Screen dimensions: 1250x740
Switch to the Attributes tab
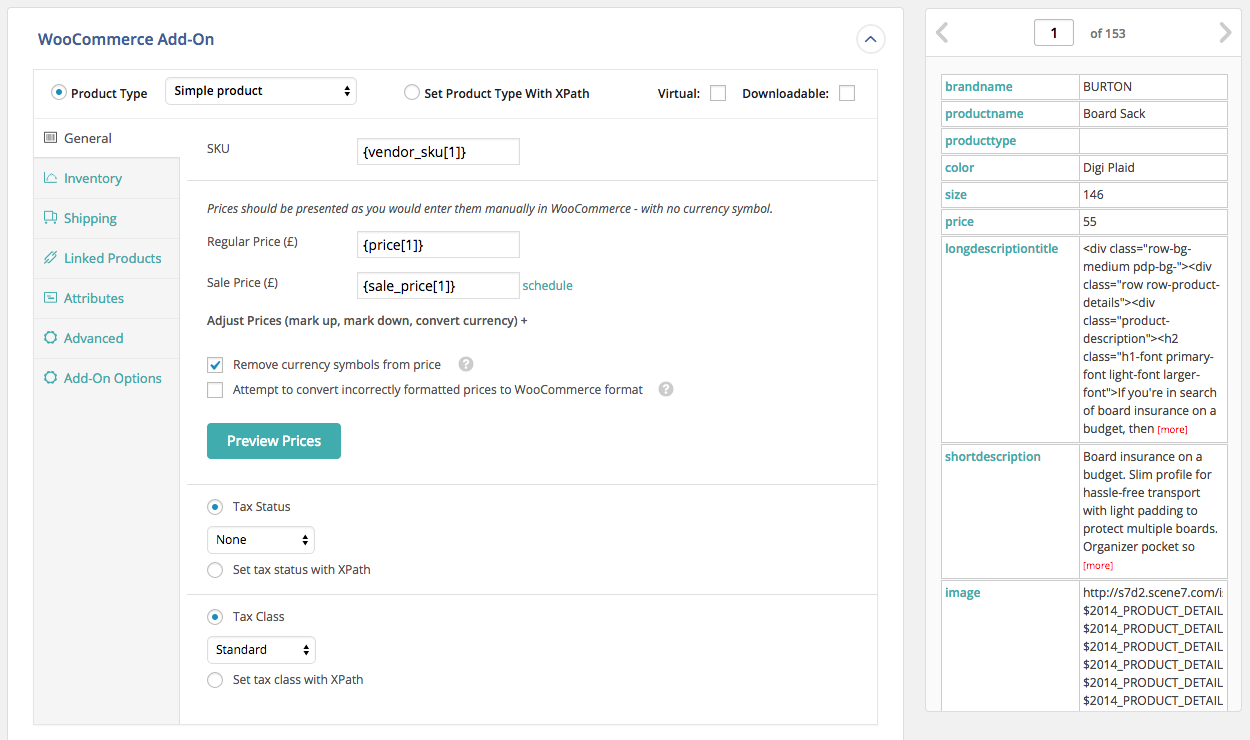(95, 297)
